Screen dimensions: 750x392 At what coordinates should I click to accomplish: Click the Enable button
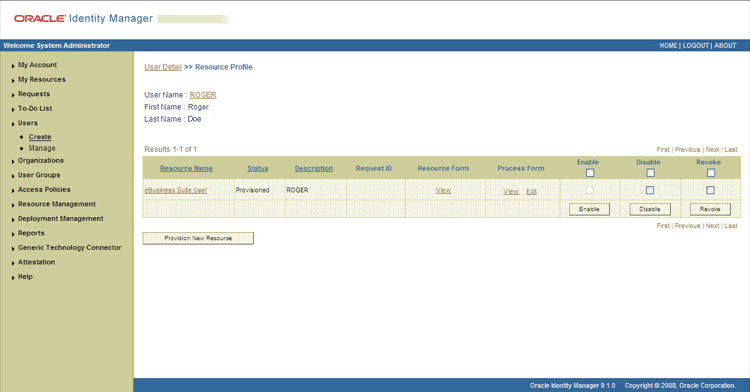click(589, 209)
